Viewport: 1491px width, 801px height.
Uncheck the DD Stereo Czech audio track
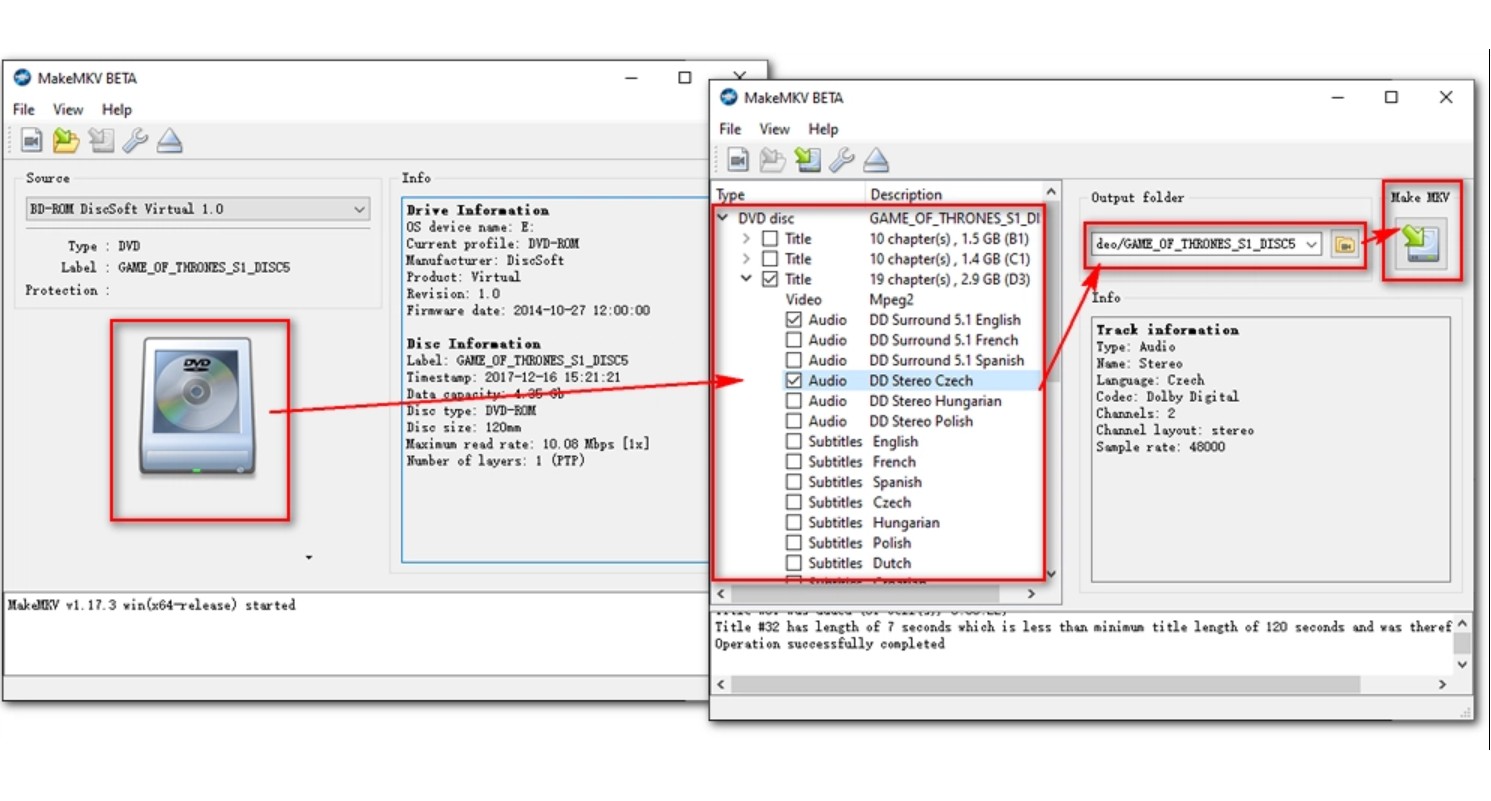click(795, 380)
